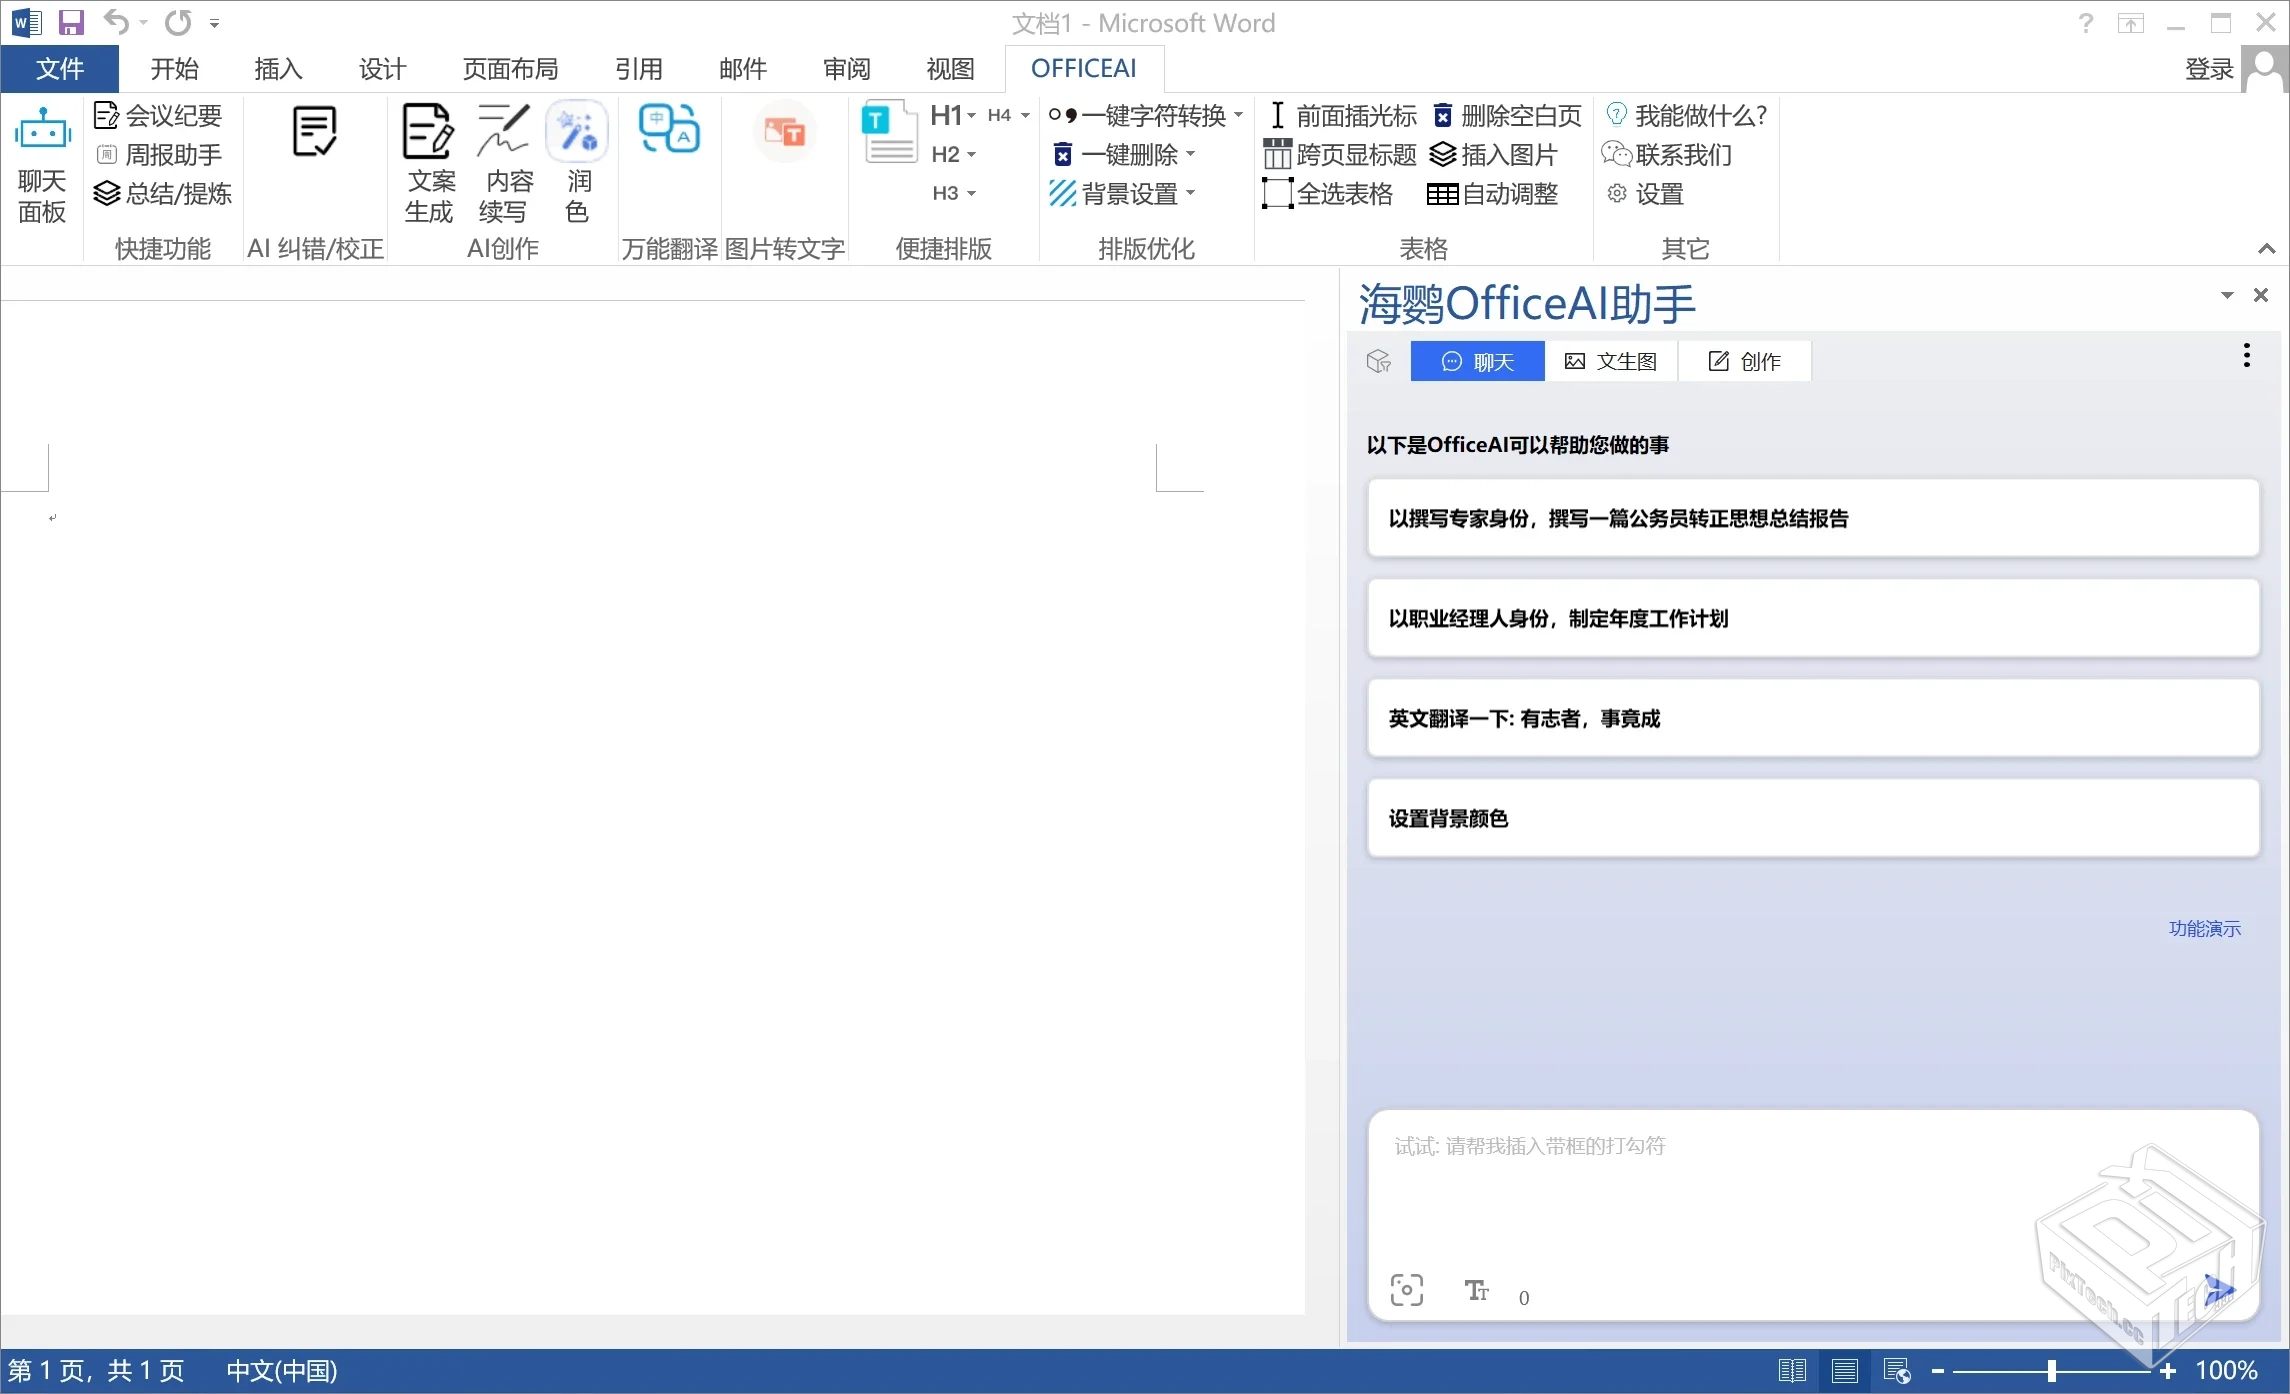Click 自动调整 auto-adjust table

(x=1492, y=194)
